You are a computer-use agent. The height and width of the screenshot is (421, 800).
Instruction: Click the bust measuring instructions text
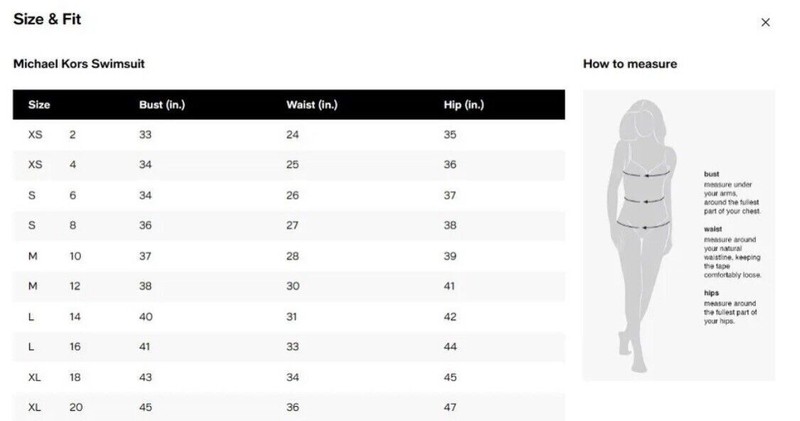732,193
